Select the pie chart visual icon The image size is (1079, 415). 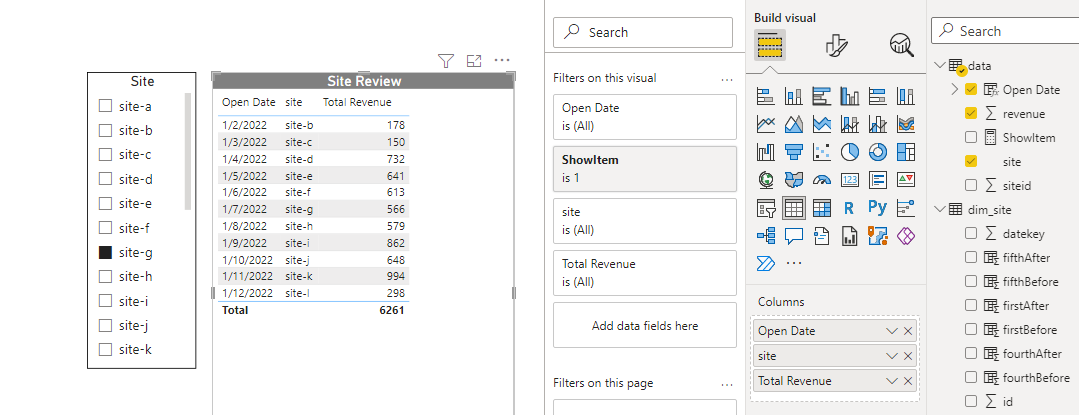pos(850,152)
